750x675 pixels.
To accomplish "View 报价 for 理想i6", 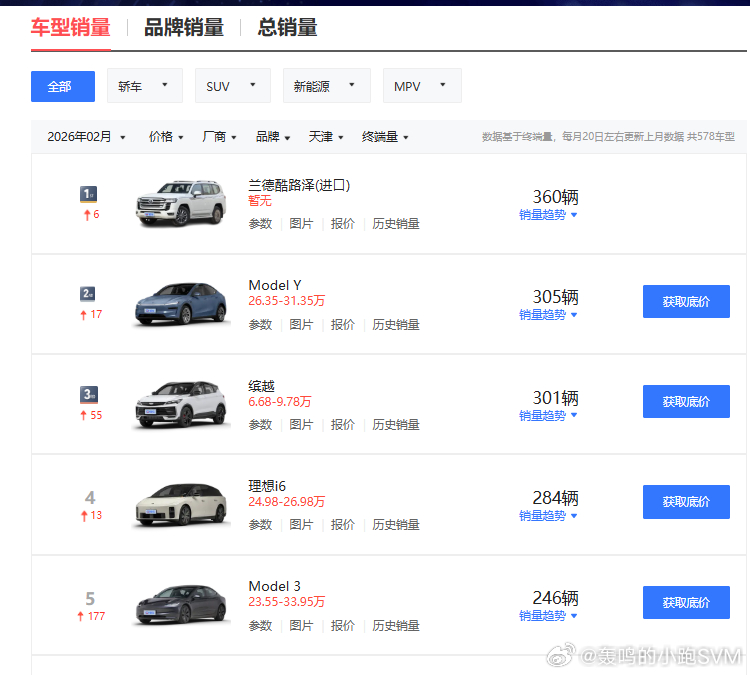I will 342,525.
